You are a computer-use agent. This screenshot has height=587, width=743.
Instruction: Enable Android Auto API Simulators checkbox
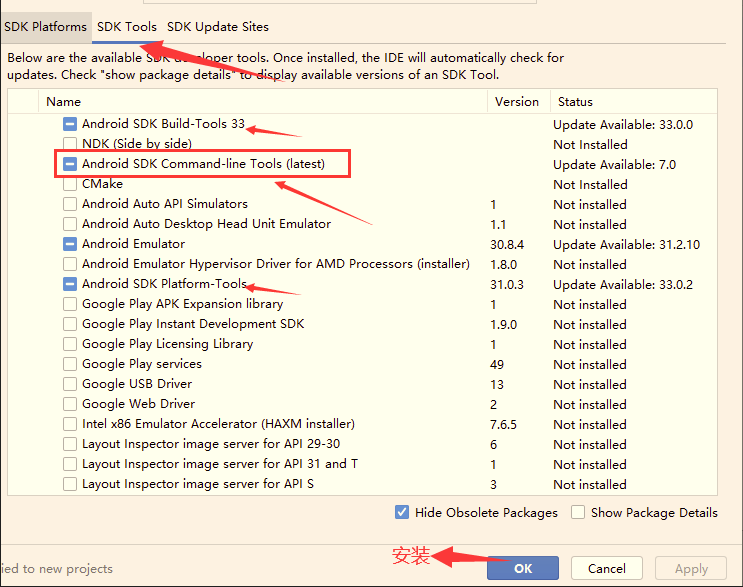pos(70,204)
